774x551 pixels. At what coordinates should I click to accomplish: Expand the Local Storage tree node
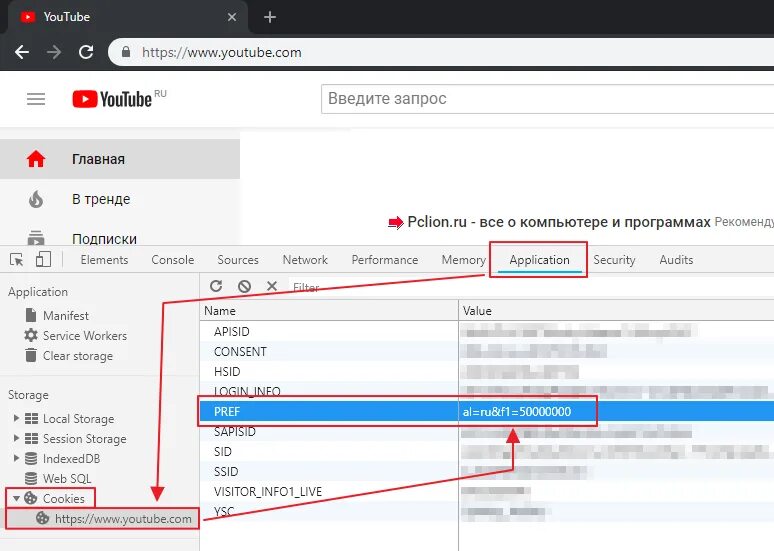click(16, 418)
